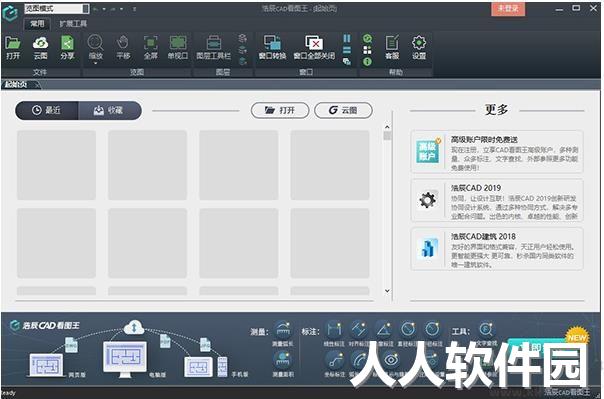Activate the 全屏 fullscreen icon

tap(150, 47)
